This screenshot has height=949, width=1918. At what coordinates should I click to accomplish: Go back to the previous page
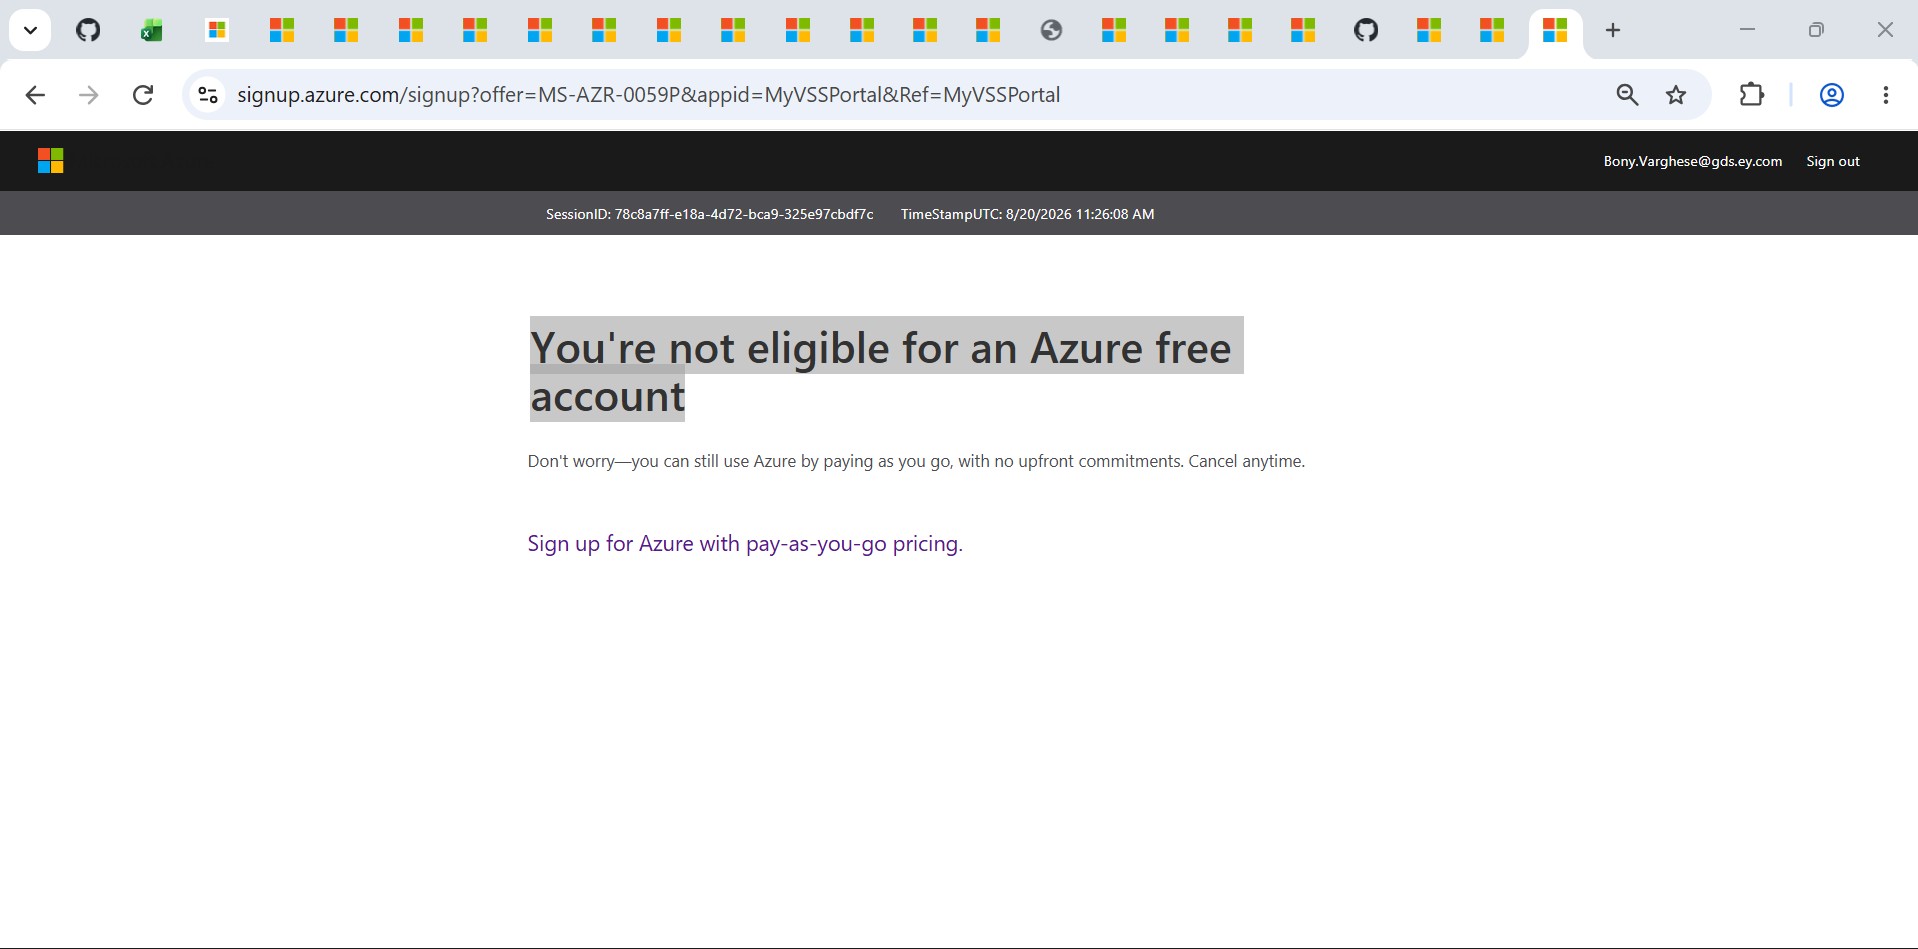[35, 95]
